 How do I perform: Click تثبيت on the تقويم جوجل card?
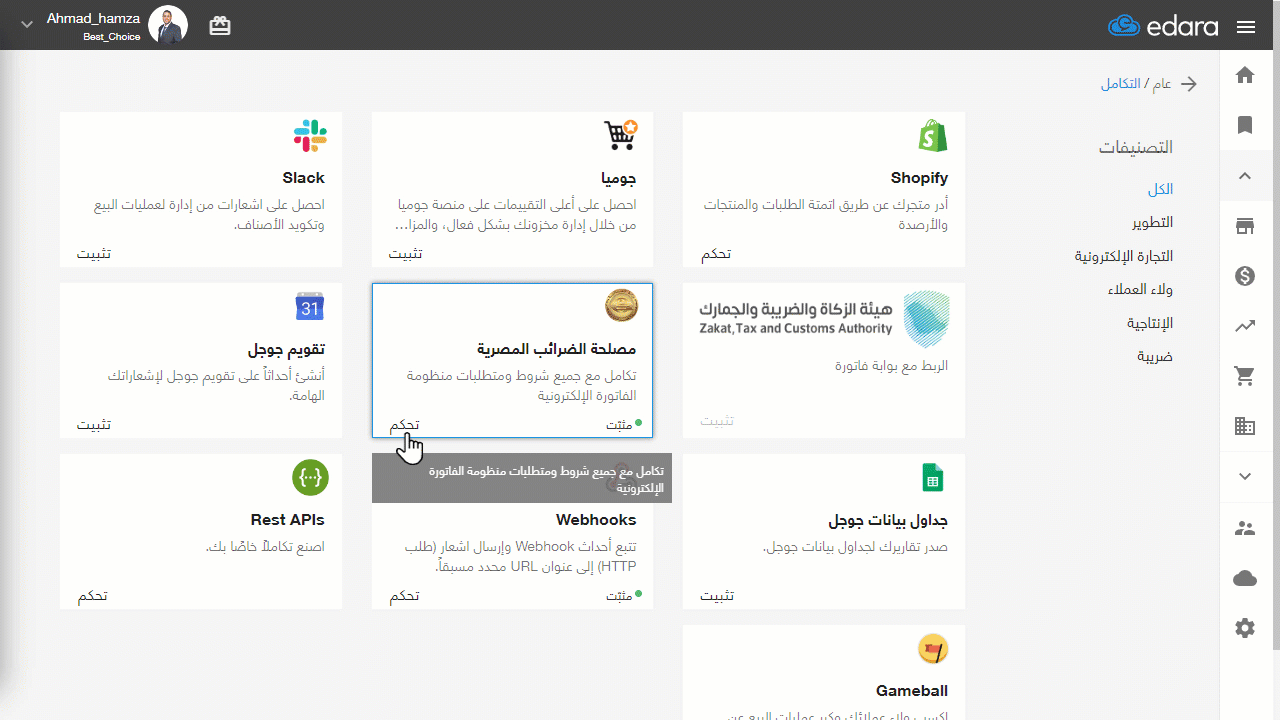94,425
